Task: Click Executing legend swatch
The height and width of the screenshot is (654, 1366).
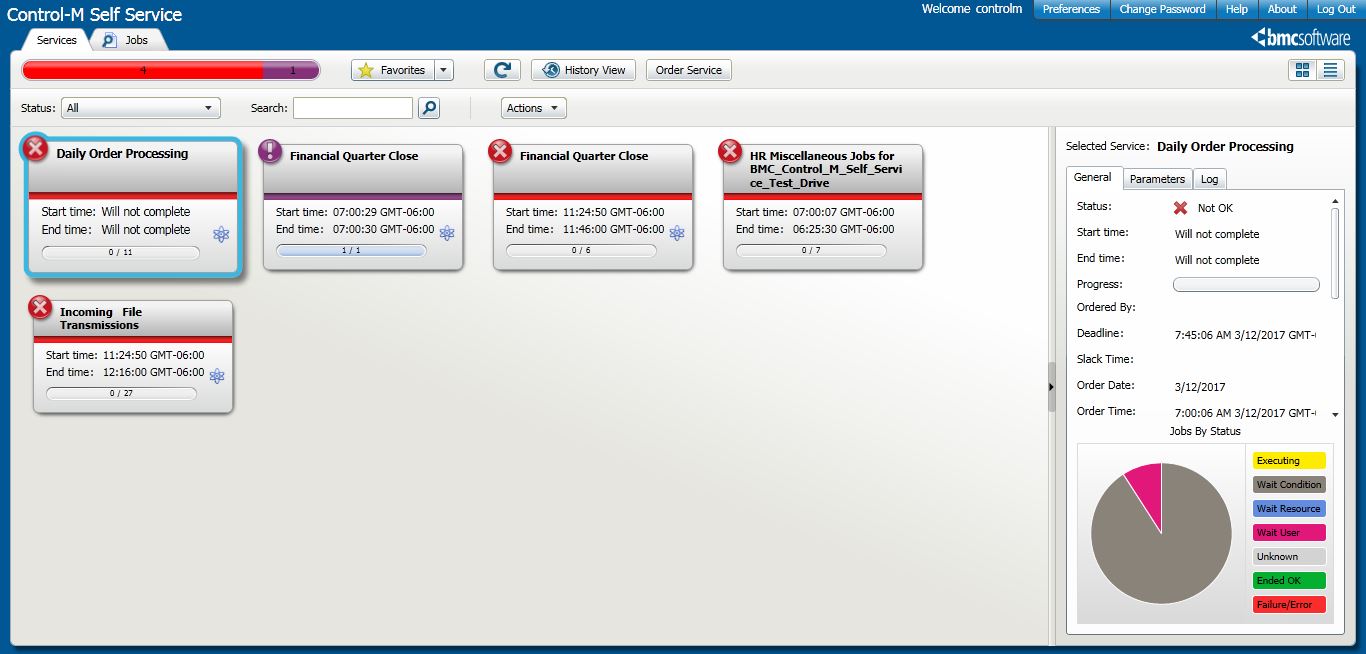Action: [1289, 461]
